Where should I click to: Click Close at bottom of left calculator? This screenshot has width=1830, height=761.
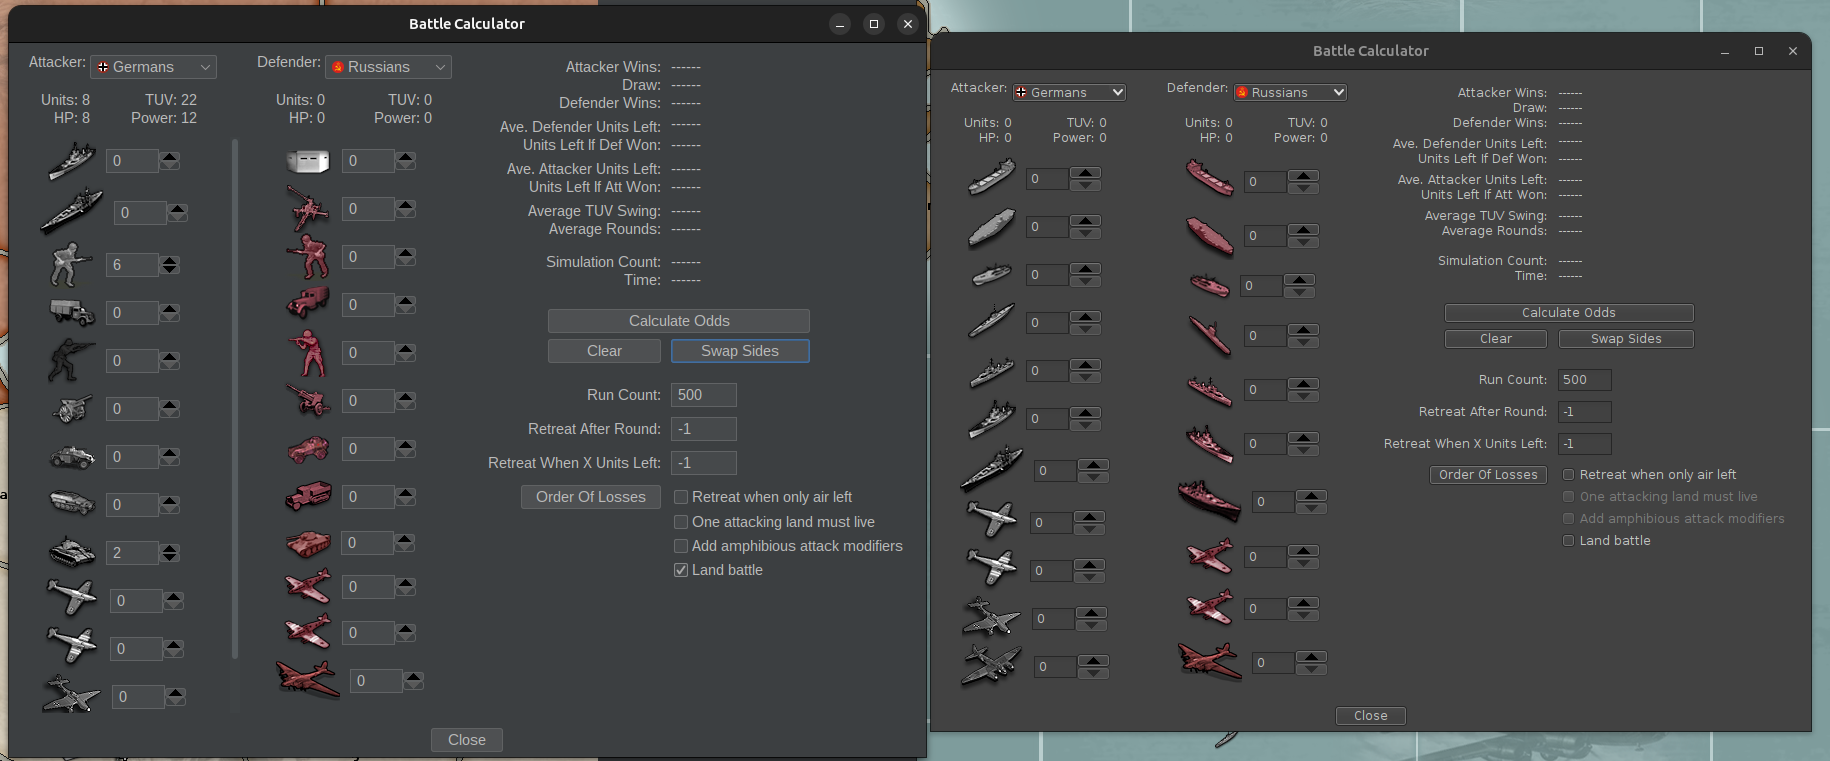tap(467, 740)
